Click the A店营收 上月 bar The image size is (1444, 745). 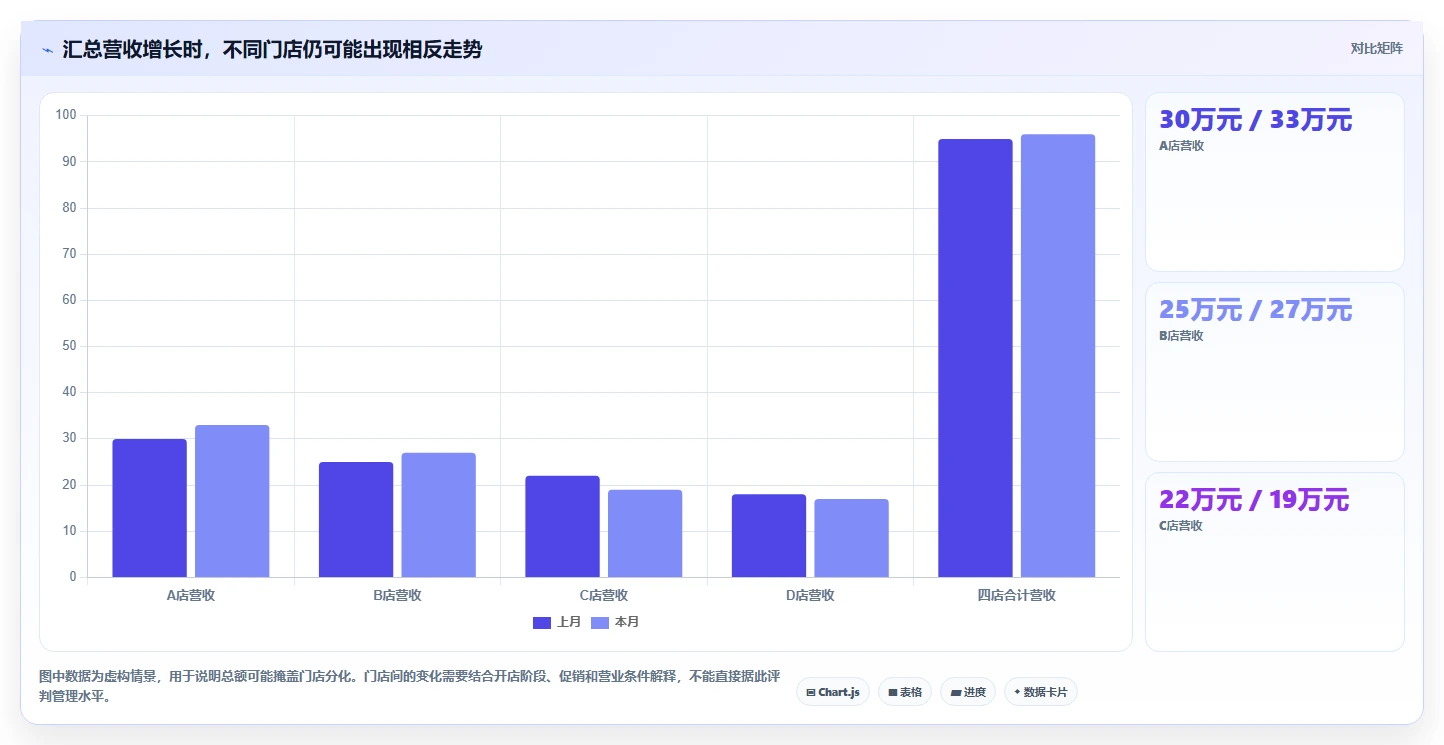pos(149,508)
